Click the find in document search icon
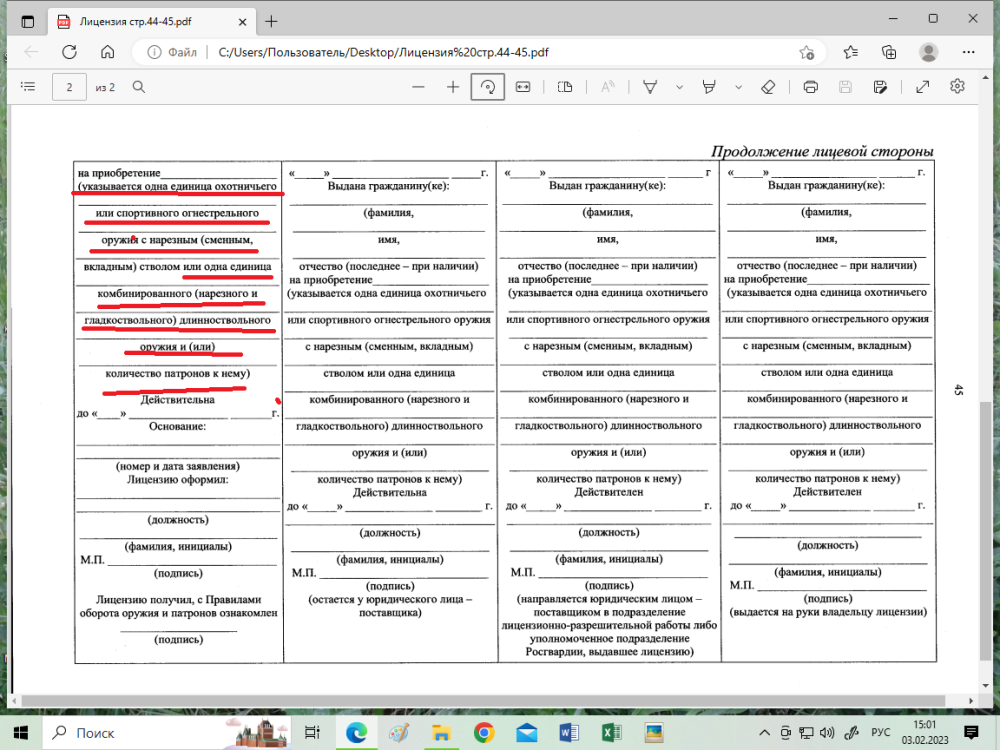Viewport: 1000px width, 750px height. pos(139,87)
